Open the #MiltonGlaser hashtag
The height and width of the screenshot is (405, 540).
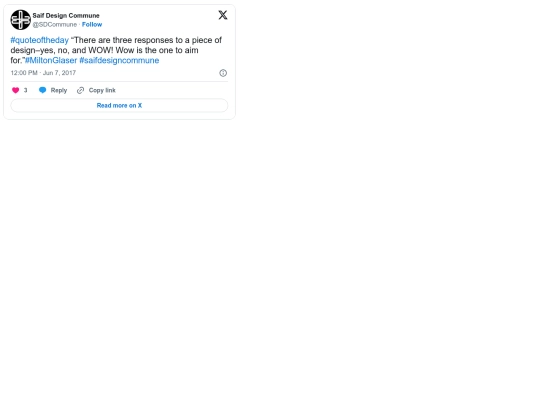pos(51,60)
